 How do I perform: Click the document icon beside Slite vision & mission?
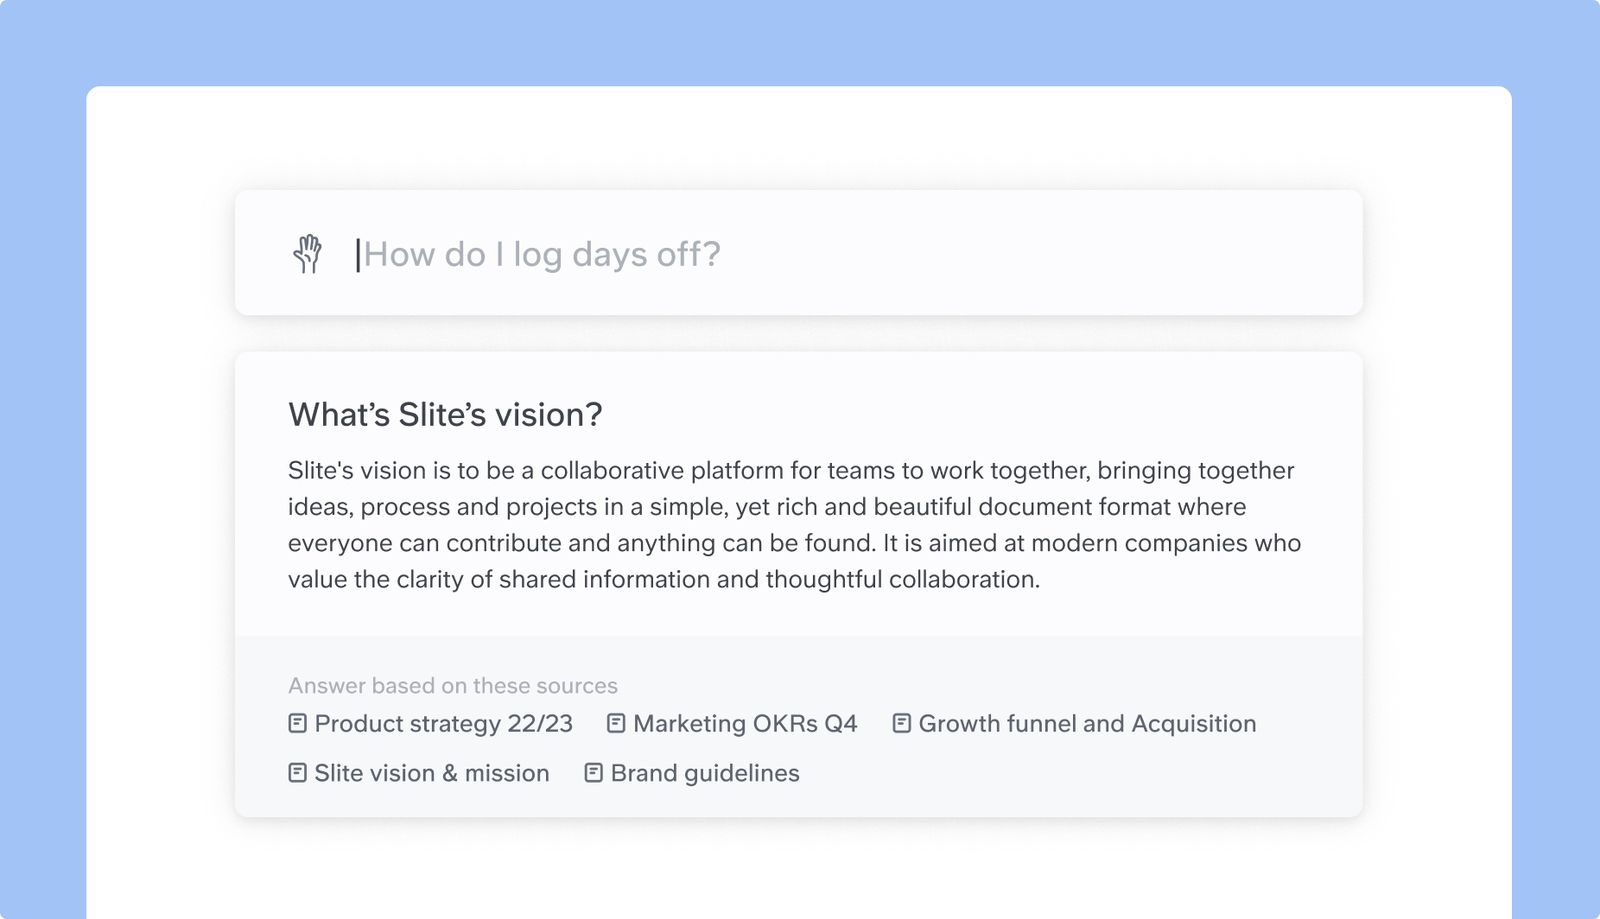coord(297,773)
